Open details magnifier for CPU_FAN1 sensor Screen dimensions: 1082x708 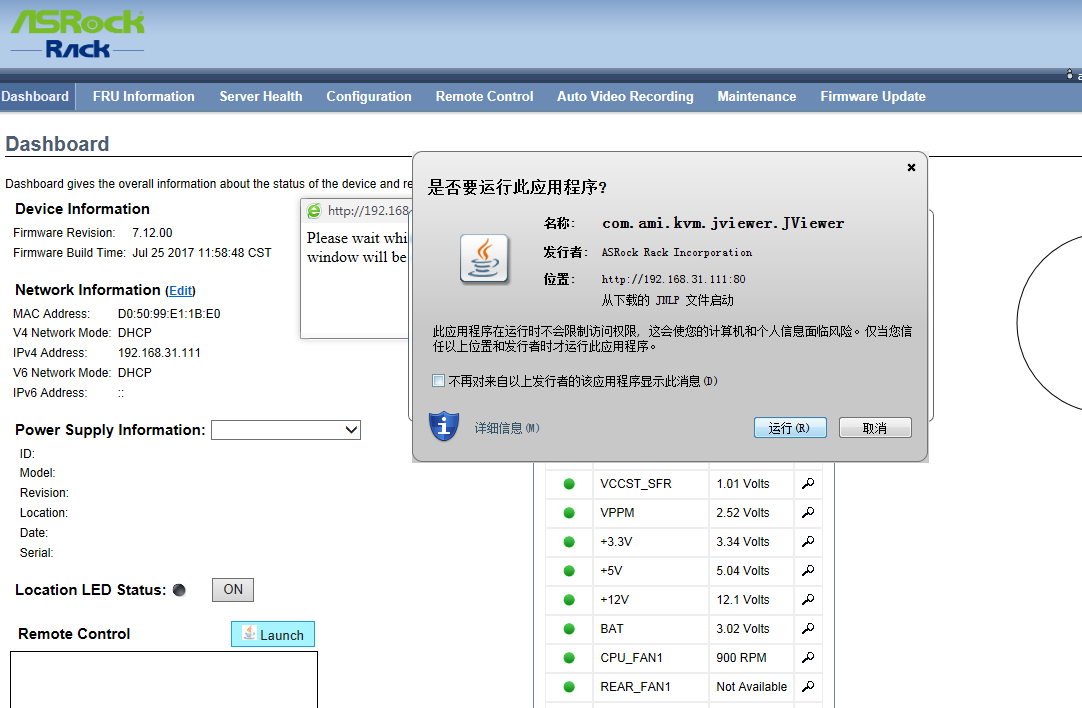pos(808,657)
